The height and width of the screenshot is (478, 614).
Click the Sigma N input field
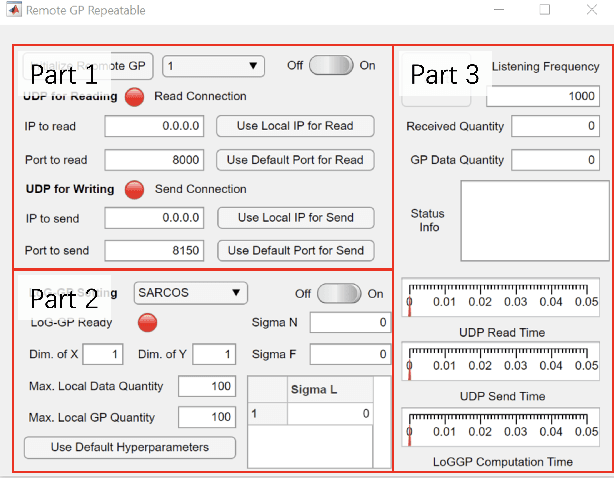350,323
